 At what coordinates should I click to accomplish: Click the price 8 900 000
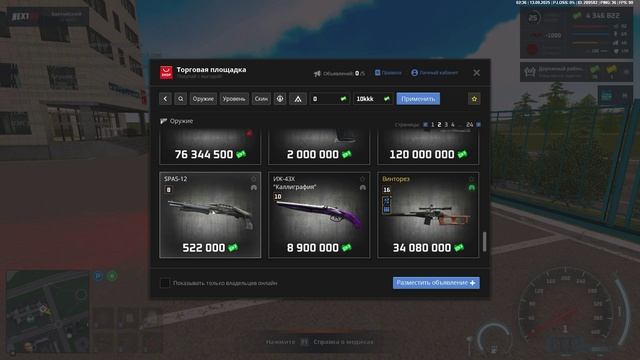pyautogui.click(x=313, y=248)
